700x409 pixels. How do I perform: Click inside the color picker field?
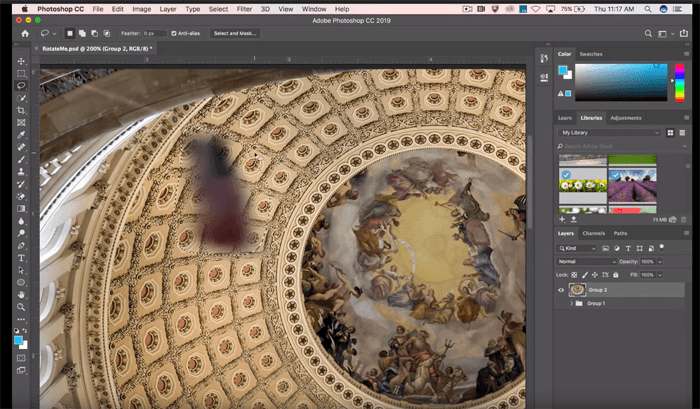tap(621, 82)
